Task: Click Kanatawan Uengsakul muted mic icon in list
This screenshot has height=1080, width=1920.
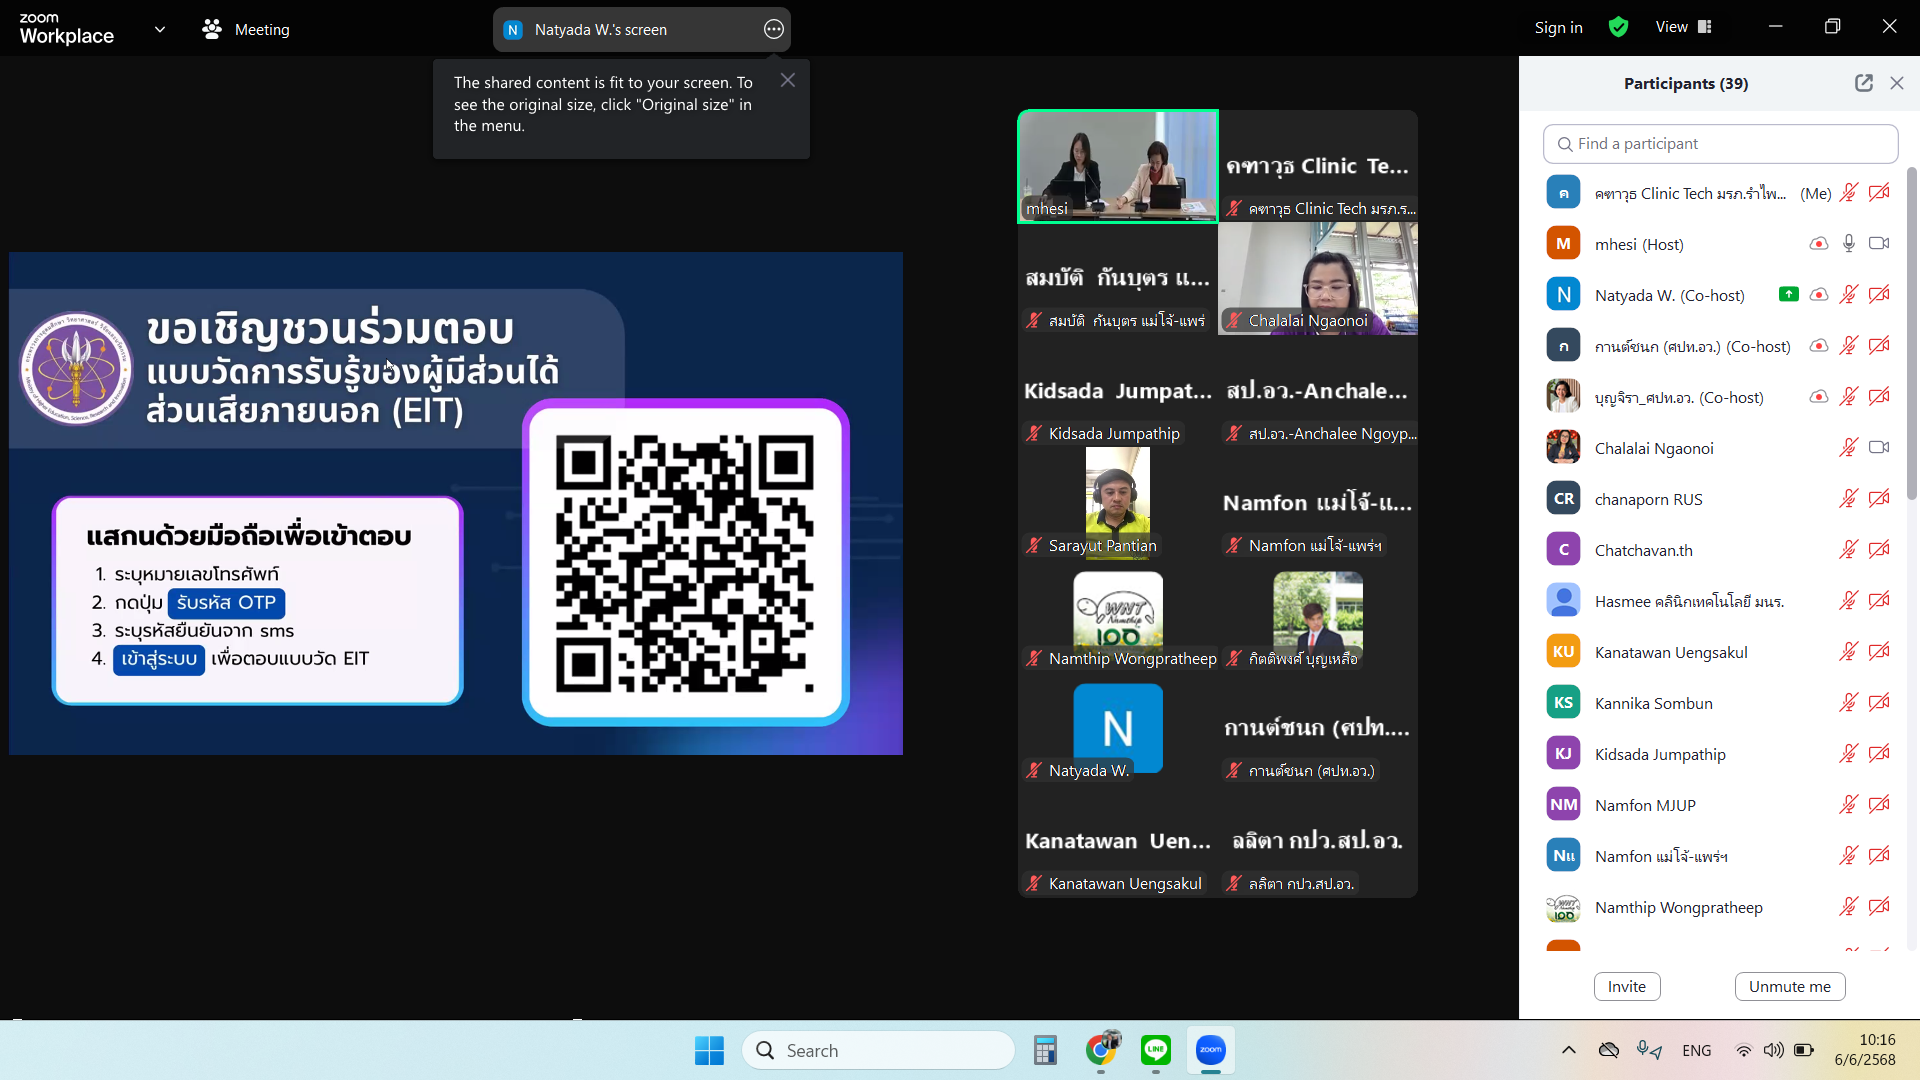Action: tap(1849, 651)
